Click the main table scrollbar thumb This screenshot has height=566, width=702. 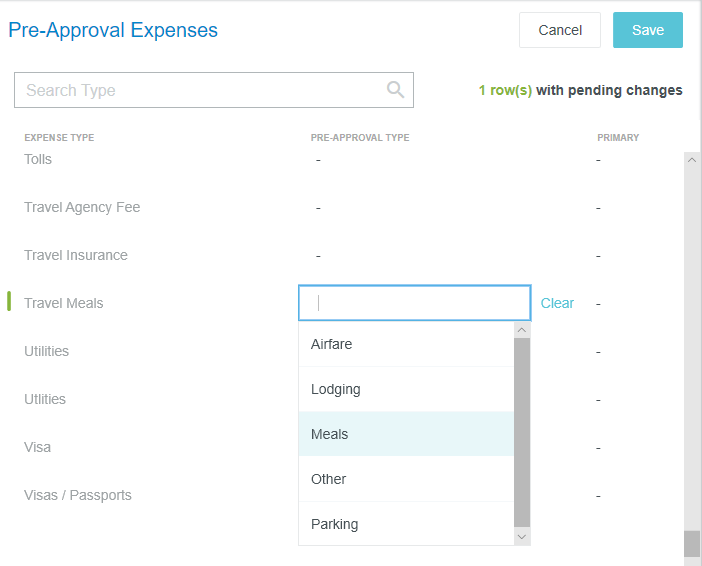pyautogui.click(x=692, y=544)
